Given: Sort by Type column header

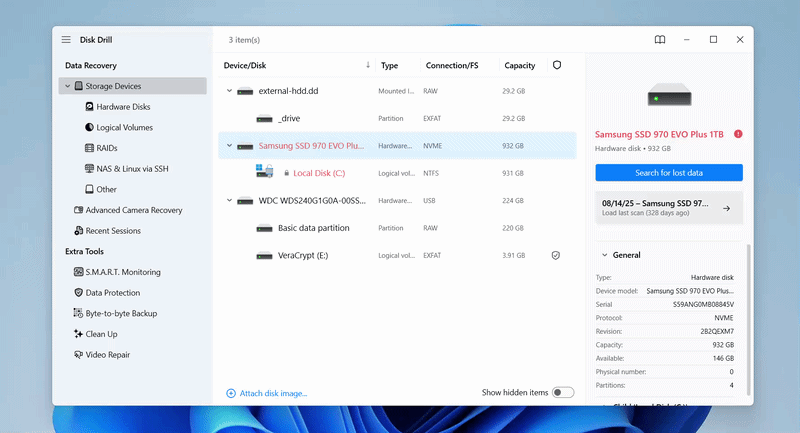Looking at the screenshot, I should [389, 65].
